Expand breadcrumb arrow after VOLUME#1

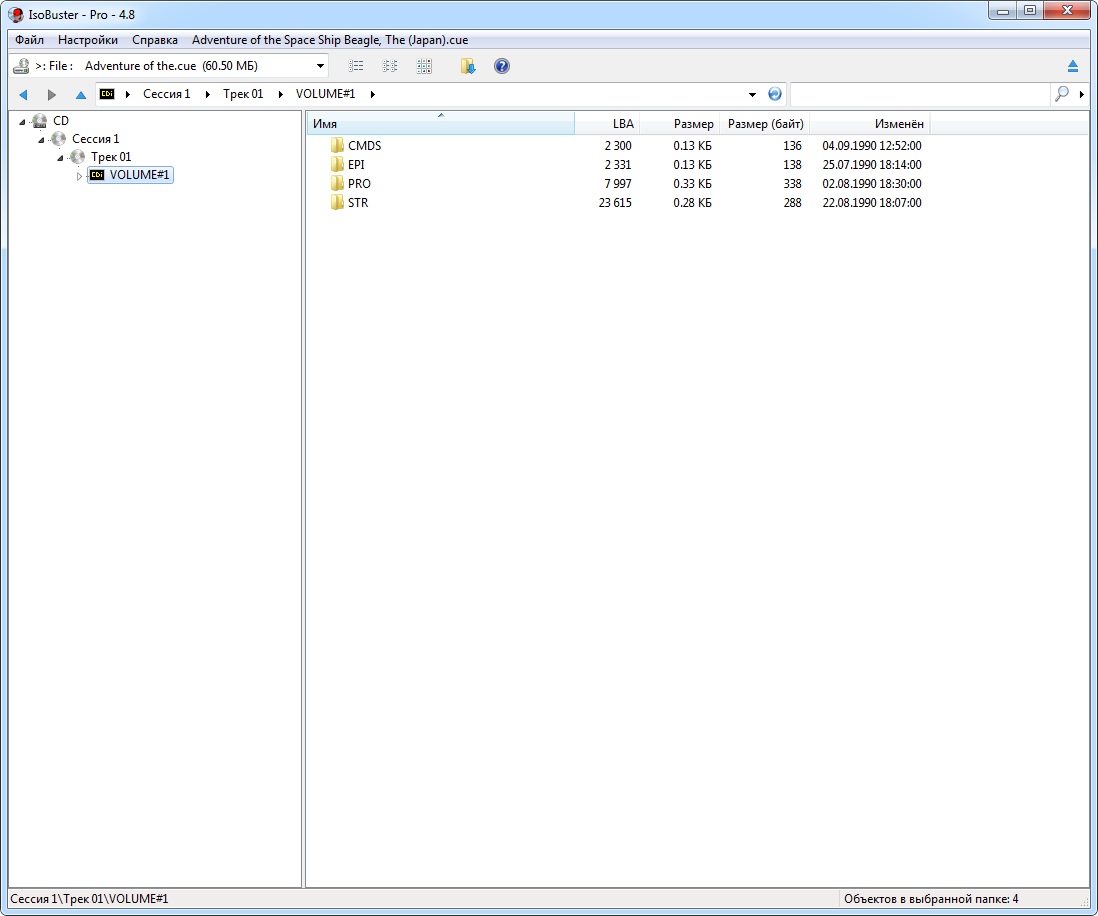click(x=373, y=94)
